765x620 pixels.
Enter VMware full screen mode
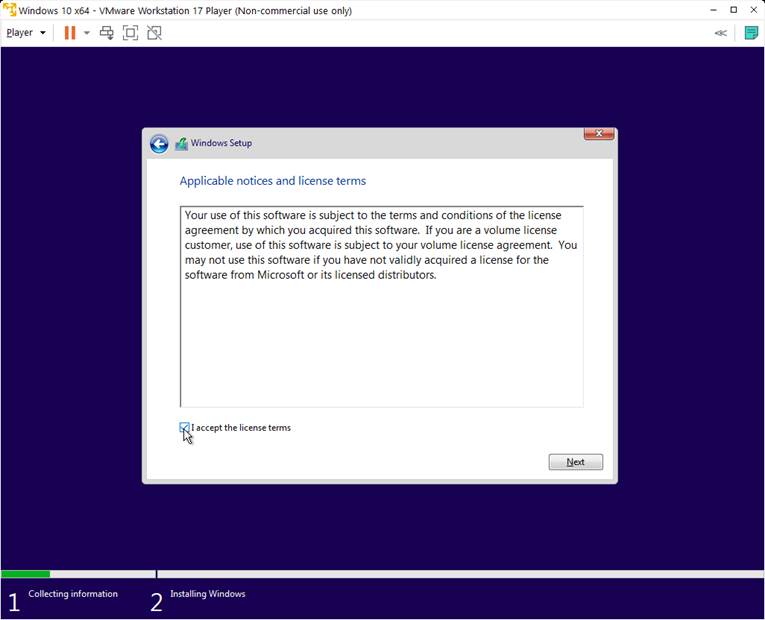tap(130, 32)
